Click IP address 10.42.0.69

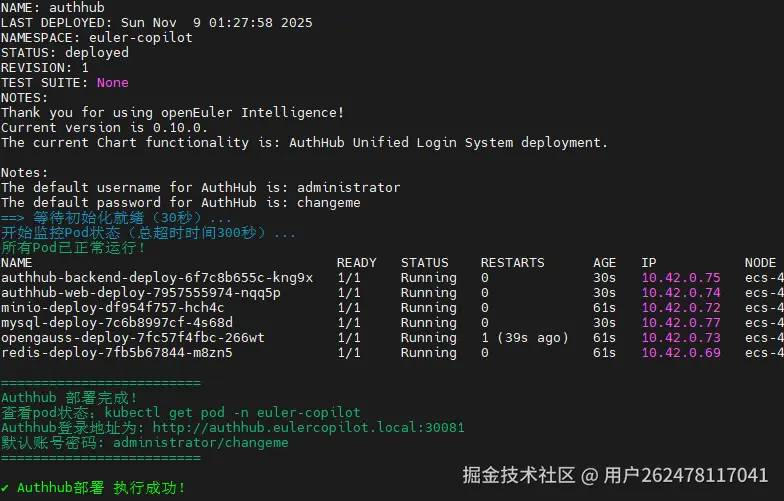click(681, 353)
